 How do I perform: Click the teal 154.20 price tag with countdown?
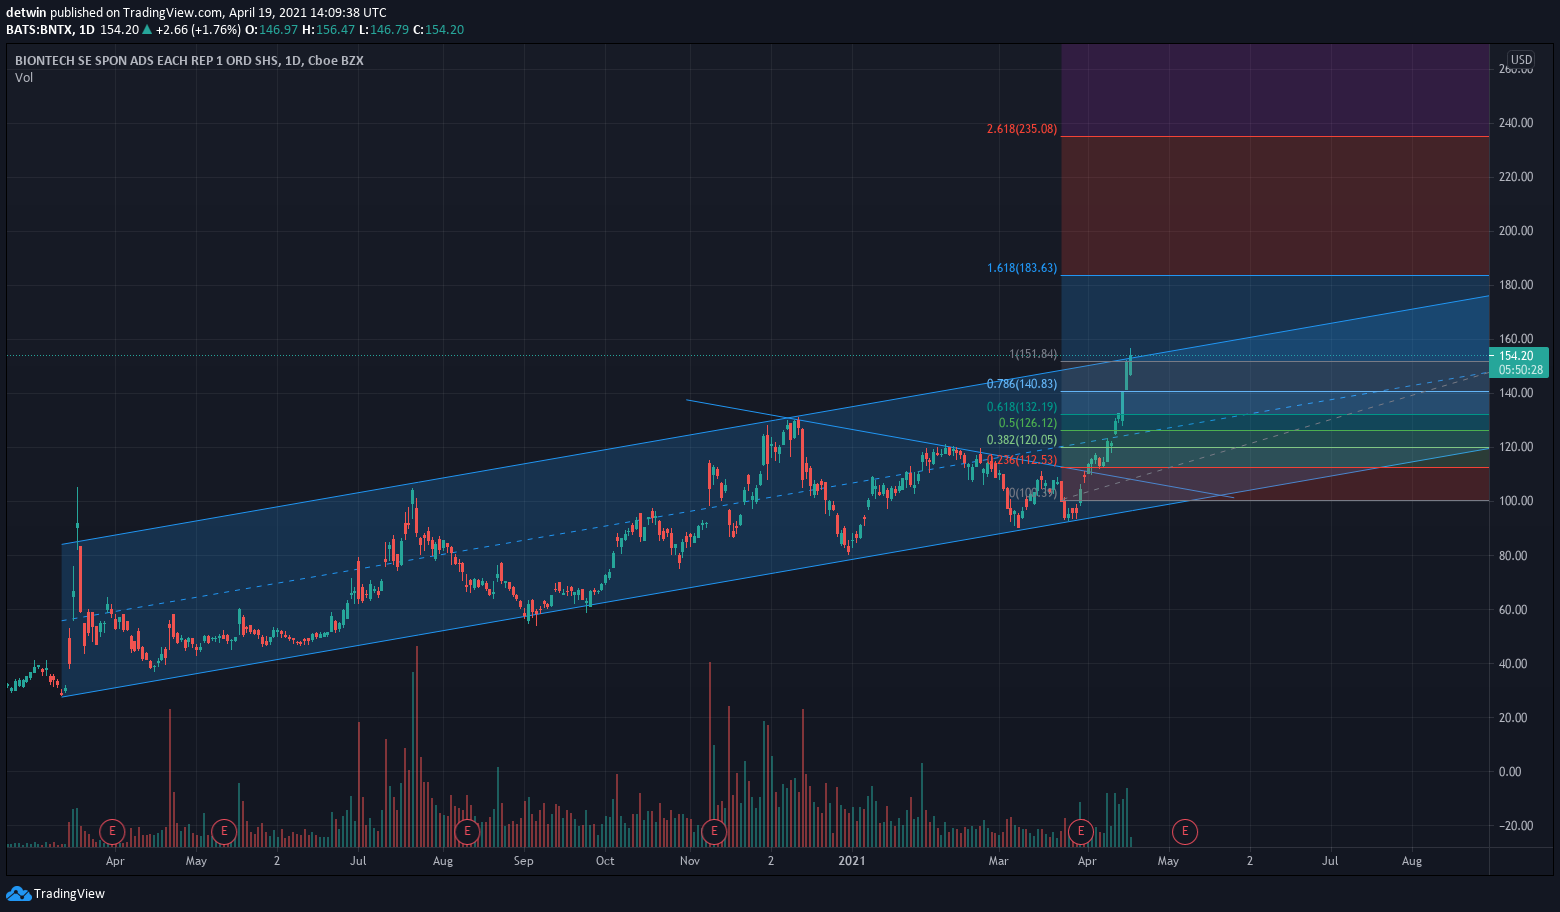(1520, 361)
